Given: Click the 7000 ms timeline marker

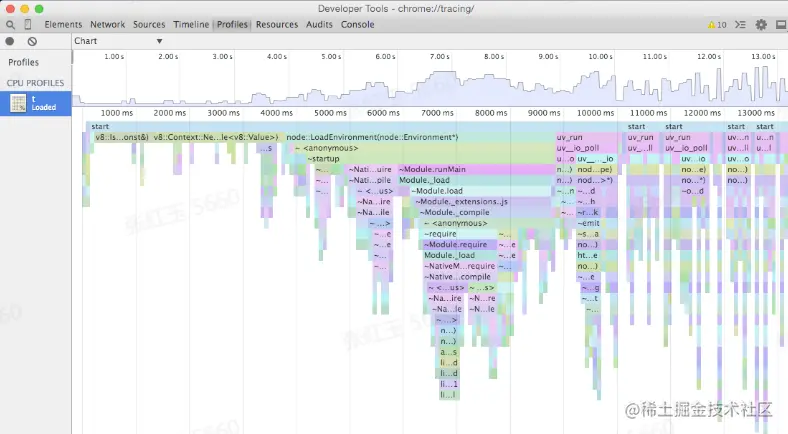Looking at the screenshot, I should point(437,113).
